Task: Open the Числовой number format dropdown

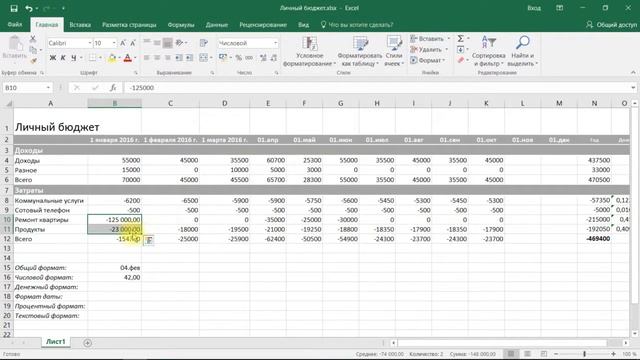Action: tap(276, 43)
